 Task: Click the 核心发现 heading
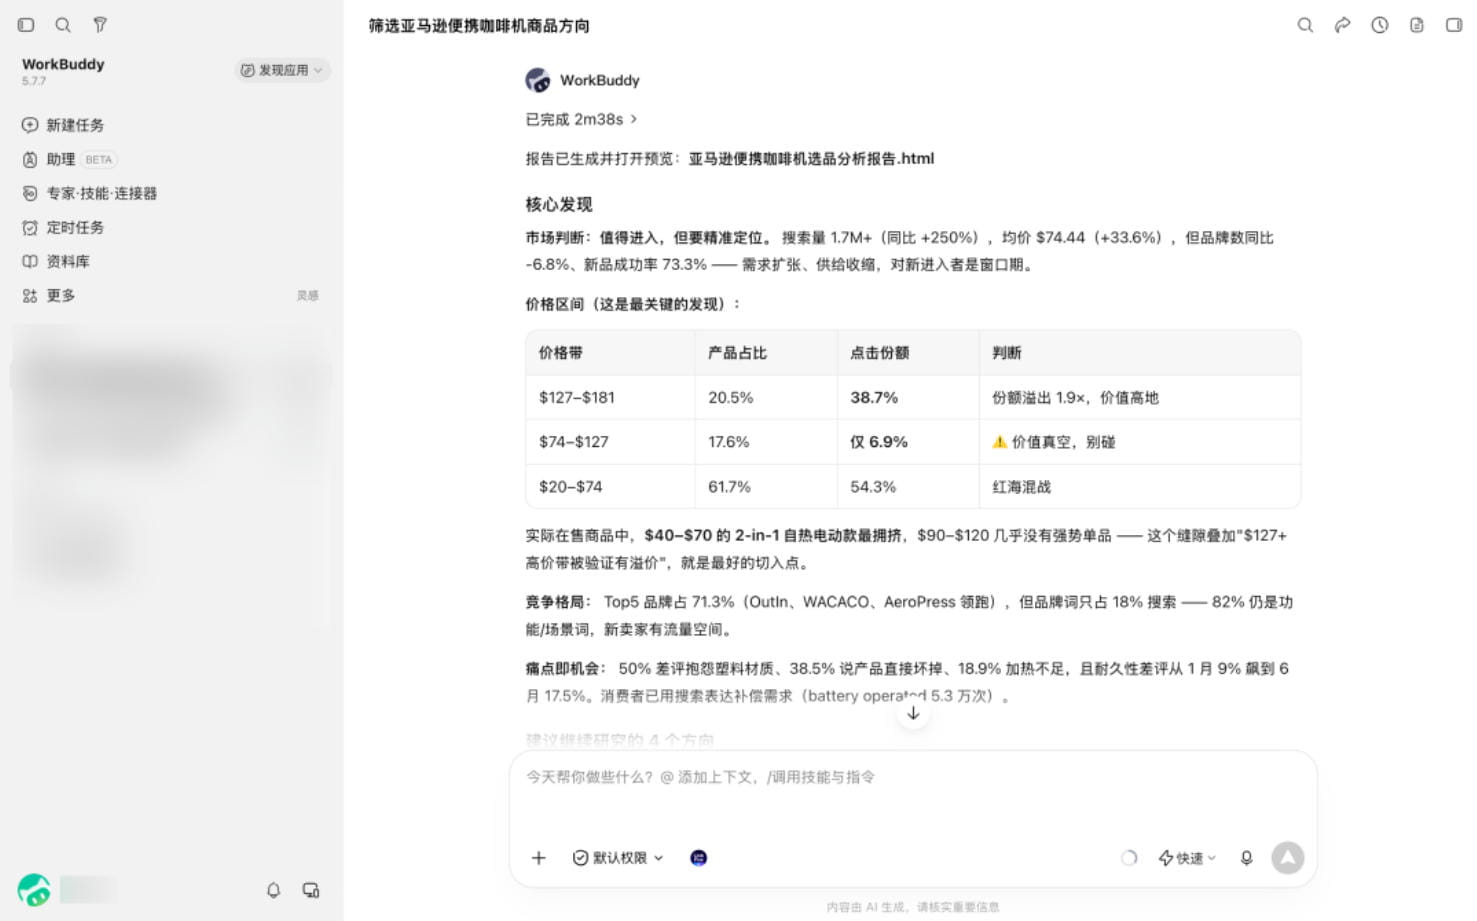pos(559,204)
